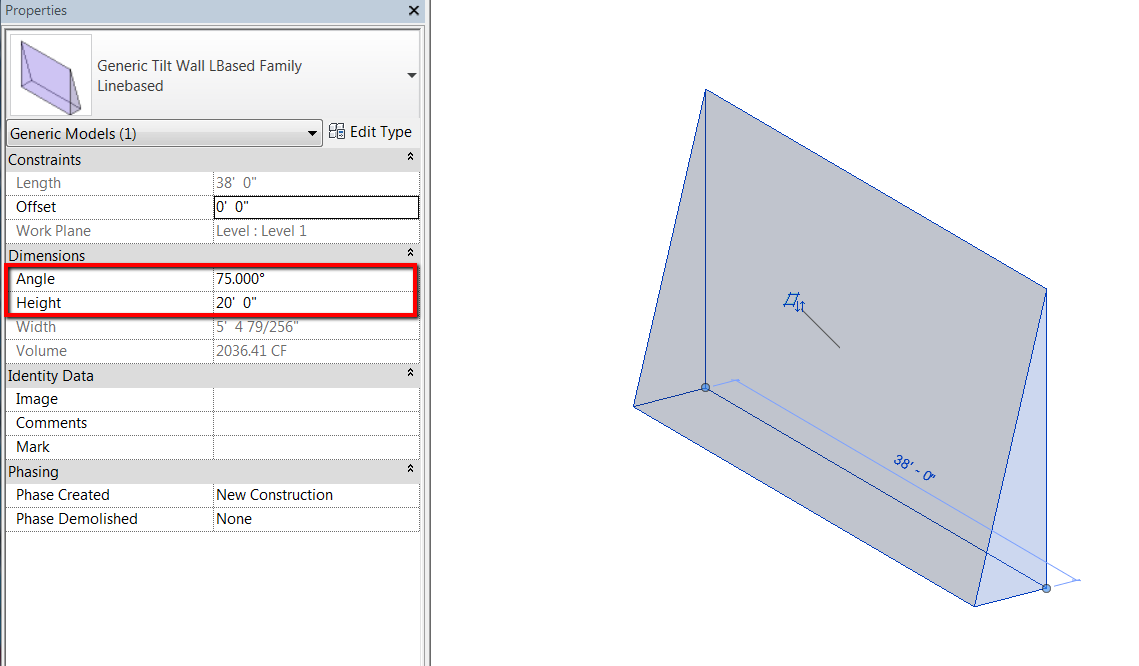Click the blue endpoint grip at wall base
1139x666 pixels.
[704, 388]
